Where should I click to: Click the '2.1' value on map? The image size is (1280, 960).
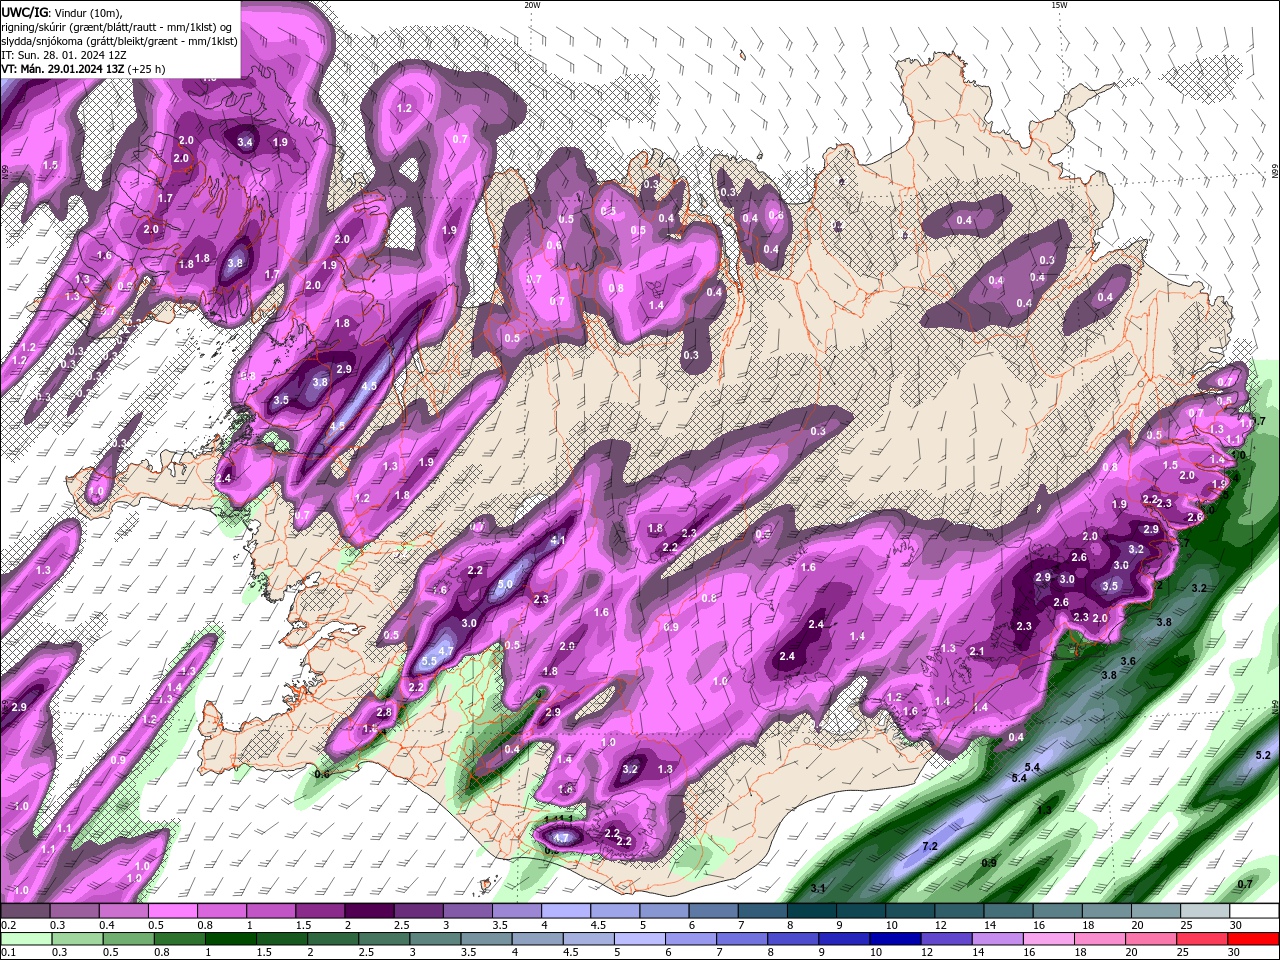coord(977,651)
